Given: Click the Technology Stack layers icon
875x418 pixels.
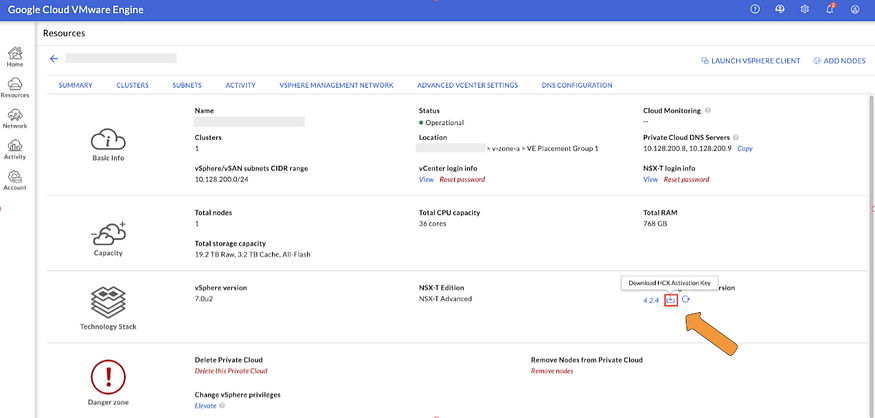Looking at the screenshot, I should [108, 302].
